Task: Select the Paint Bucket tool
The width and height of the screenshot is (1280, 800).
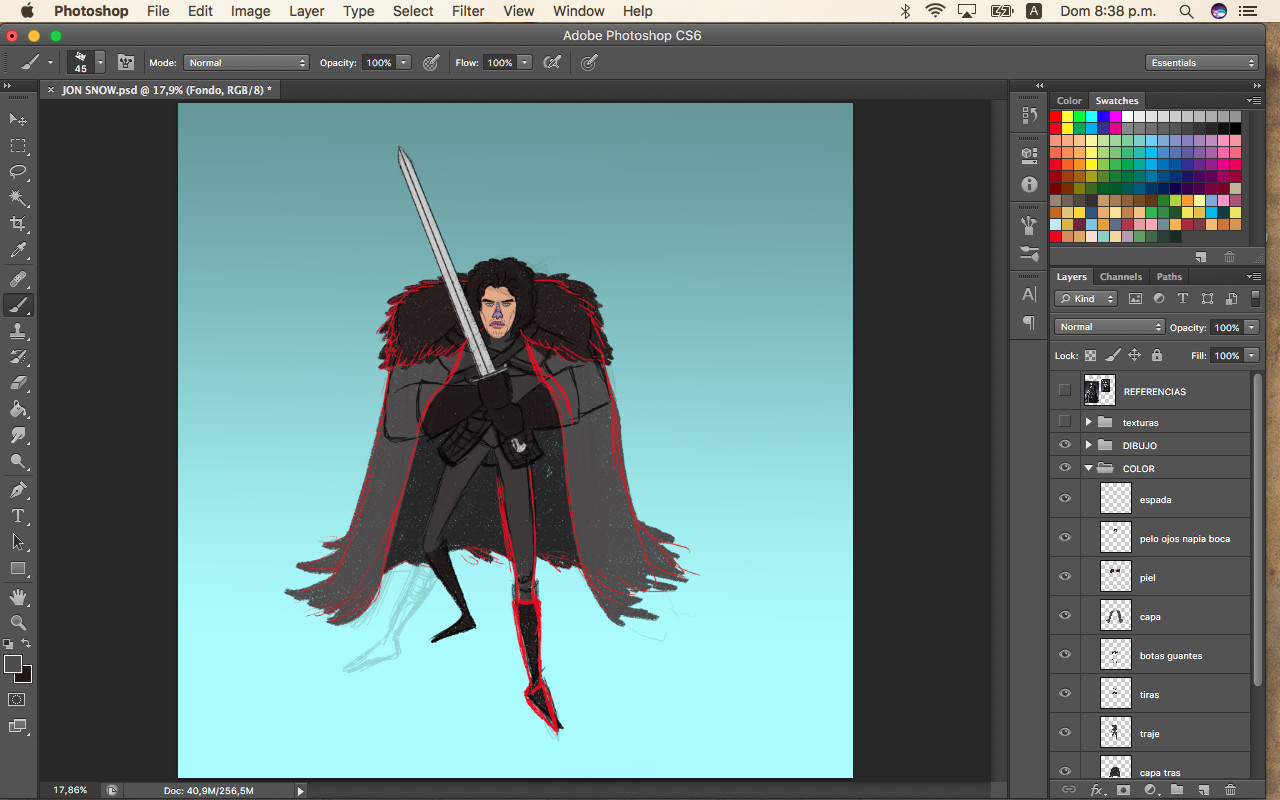Action: [x=18, y=409]
